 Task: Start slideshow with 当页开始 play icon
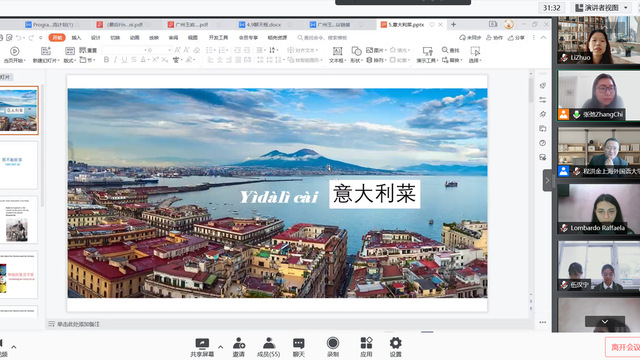15,55
